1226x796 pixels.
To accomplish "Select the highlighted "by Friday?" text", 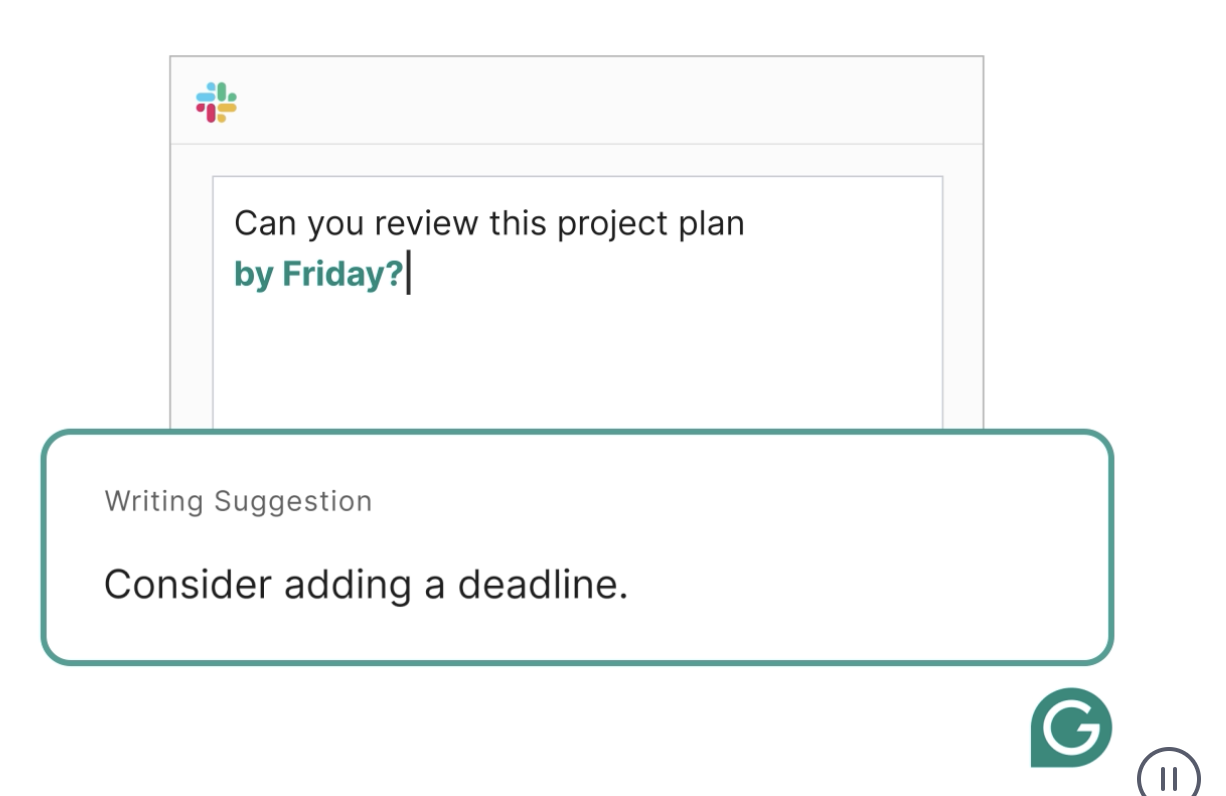I will (318, 274).
